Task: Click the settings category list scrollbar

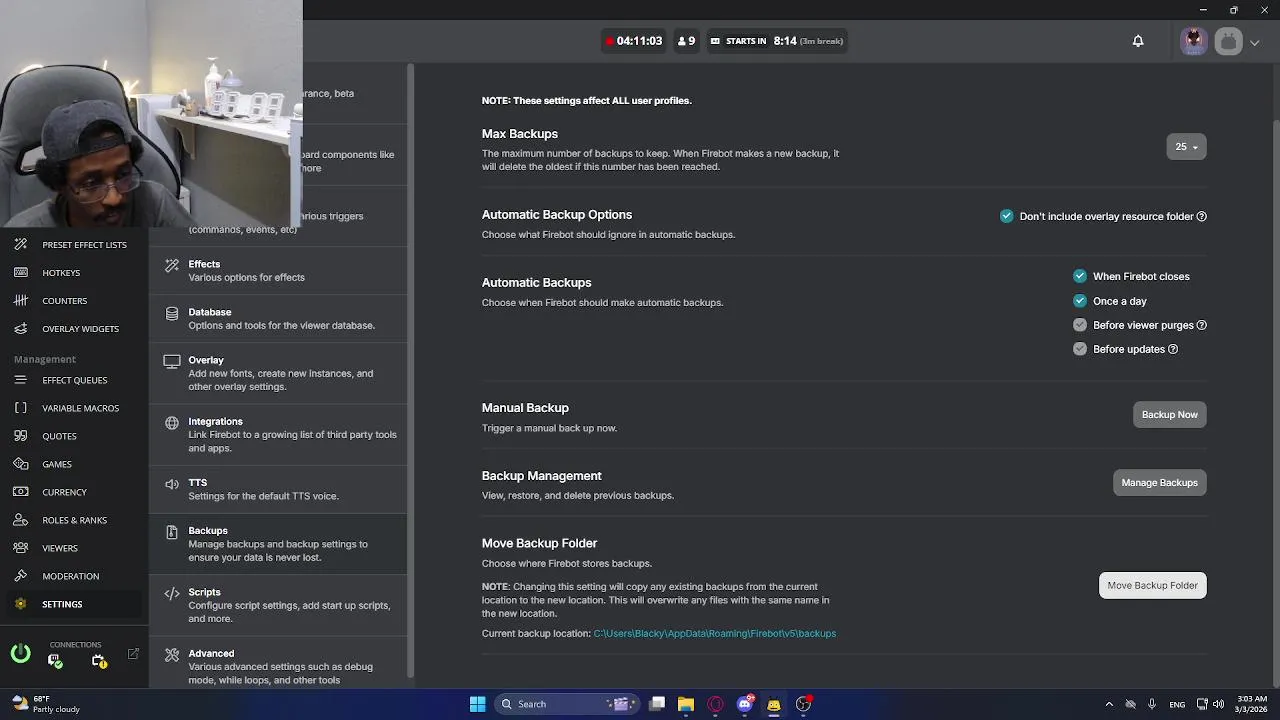Action: pos(410,372)
